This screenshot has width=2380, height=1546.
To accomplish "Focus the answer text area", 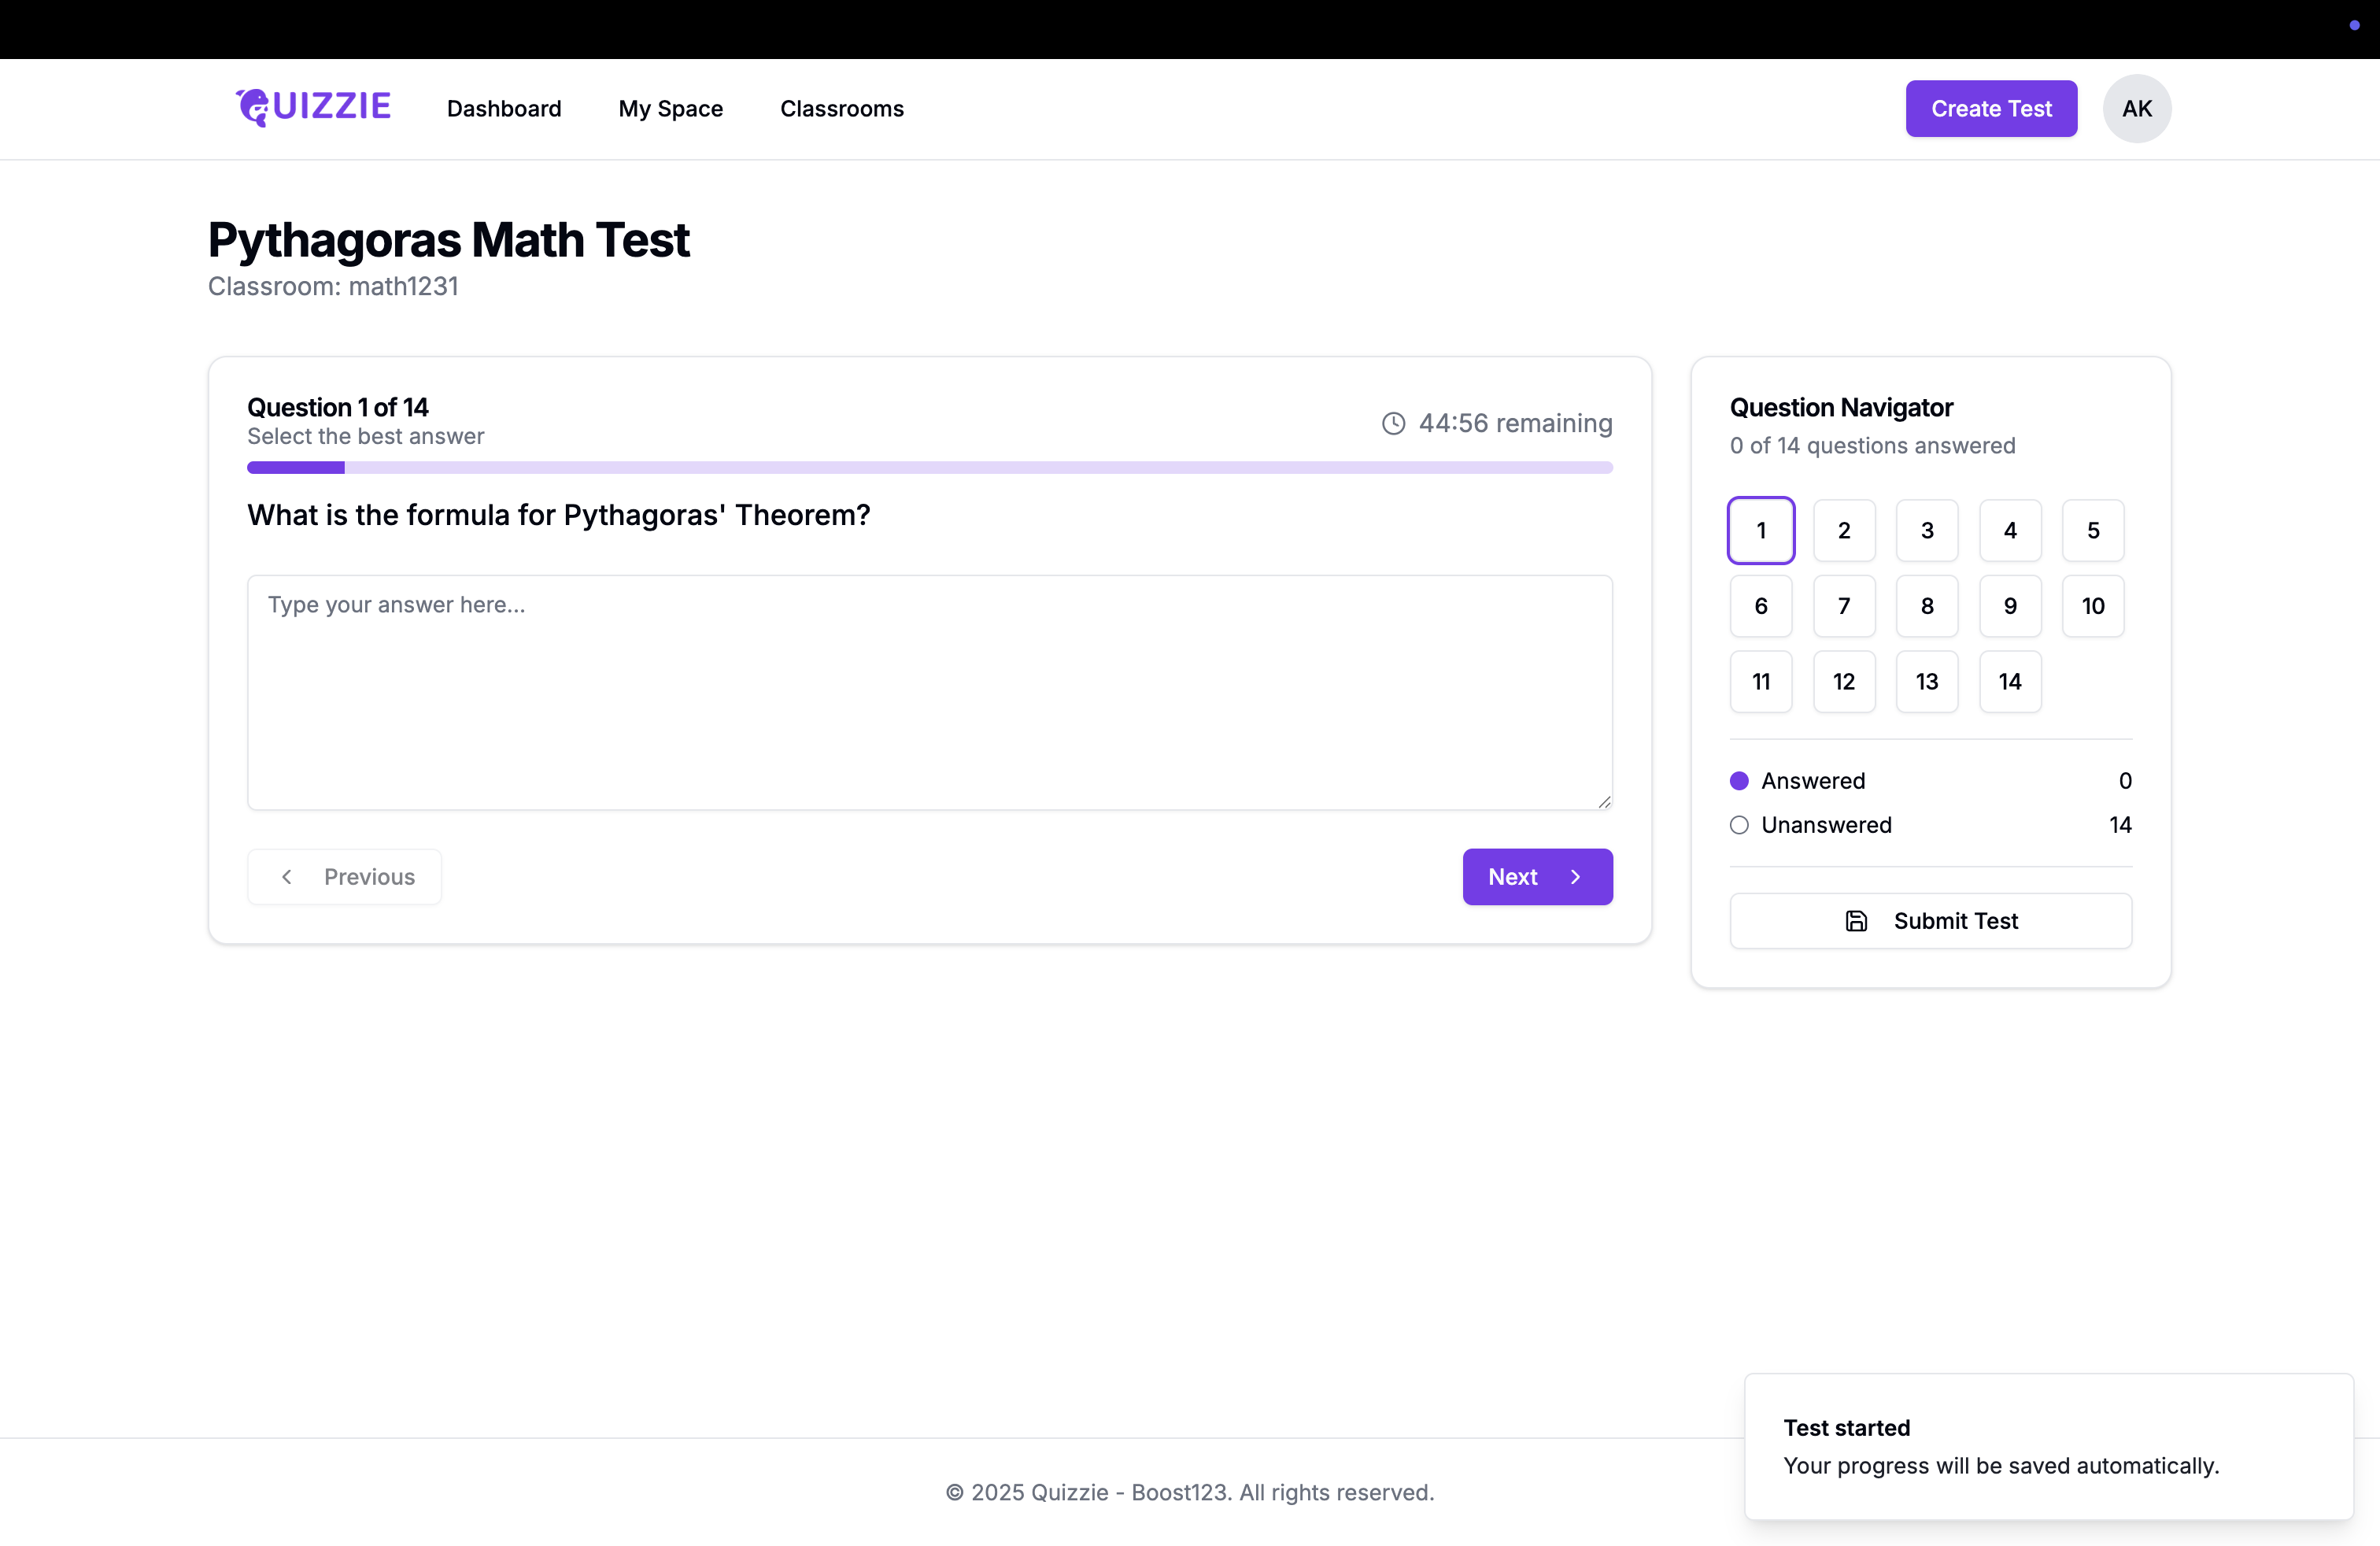I will click(x=929, y=692).
